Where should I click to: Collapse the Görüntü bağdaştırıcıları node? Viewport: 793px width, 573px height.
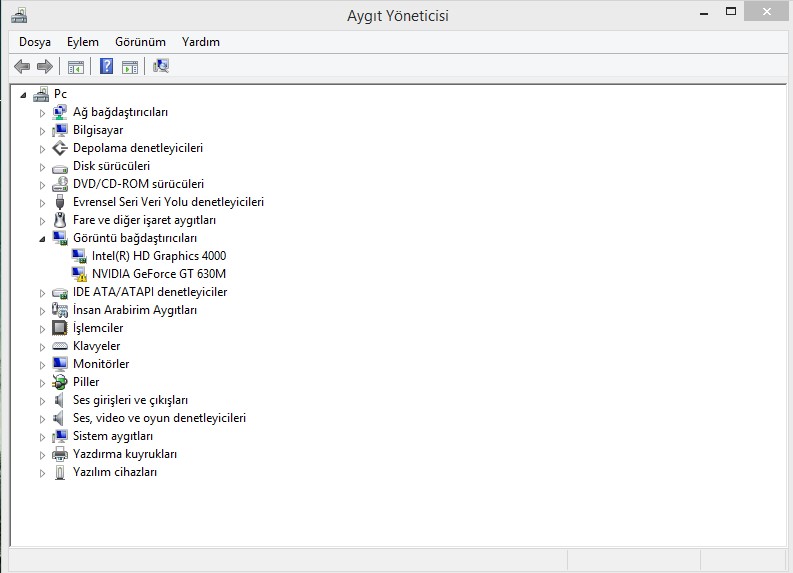[x=42, y=239]
